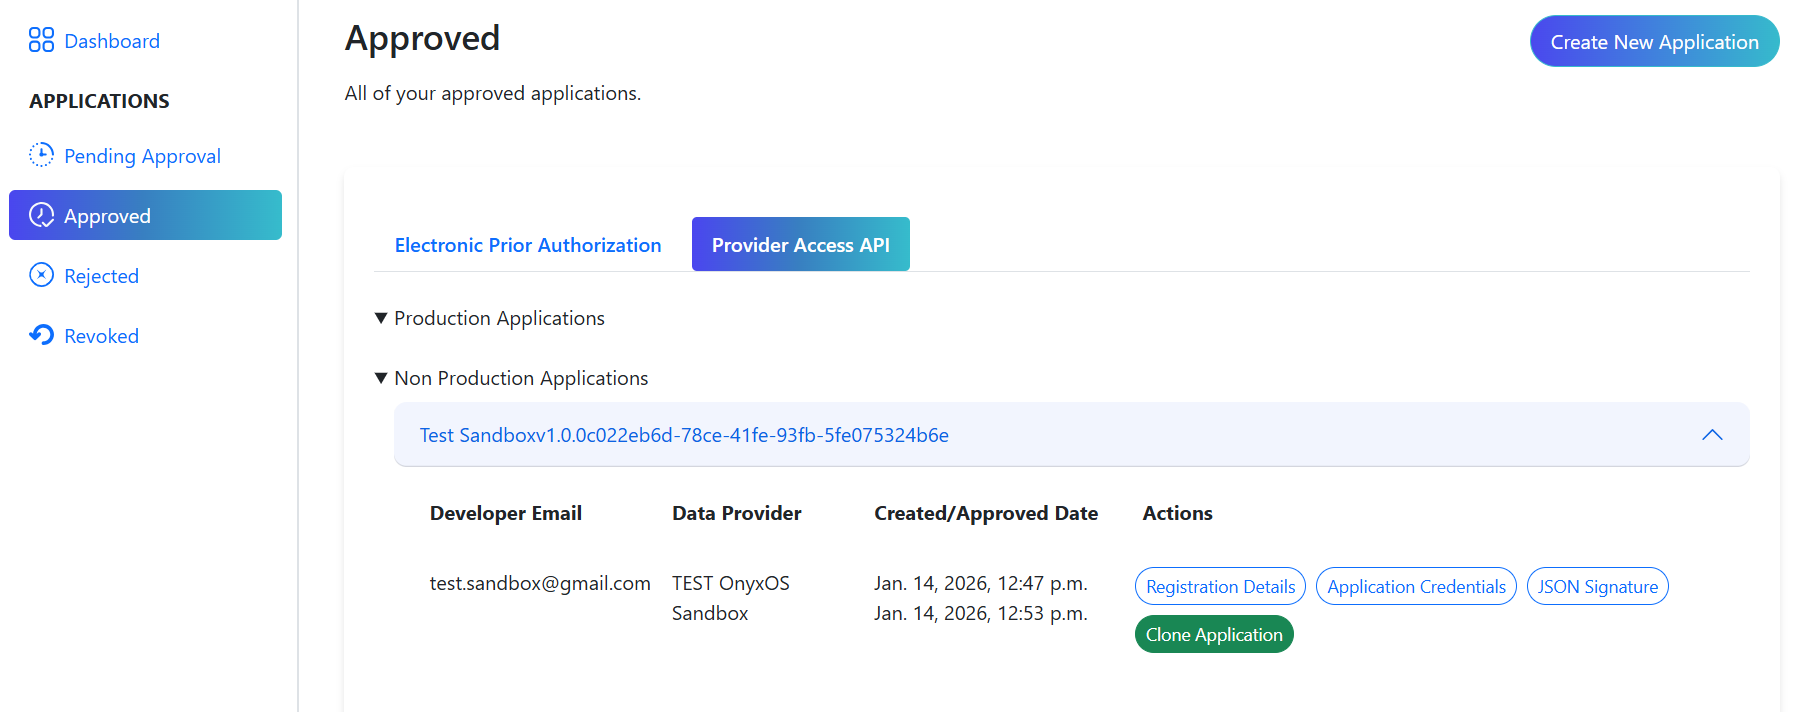Viewport: 1808px width, 712px height.
Task: Click the Approved checkmark clock icon
Action: [41, 215]
